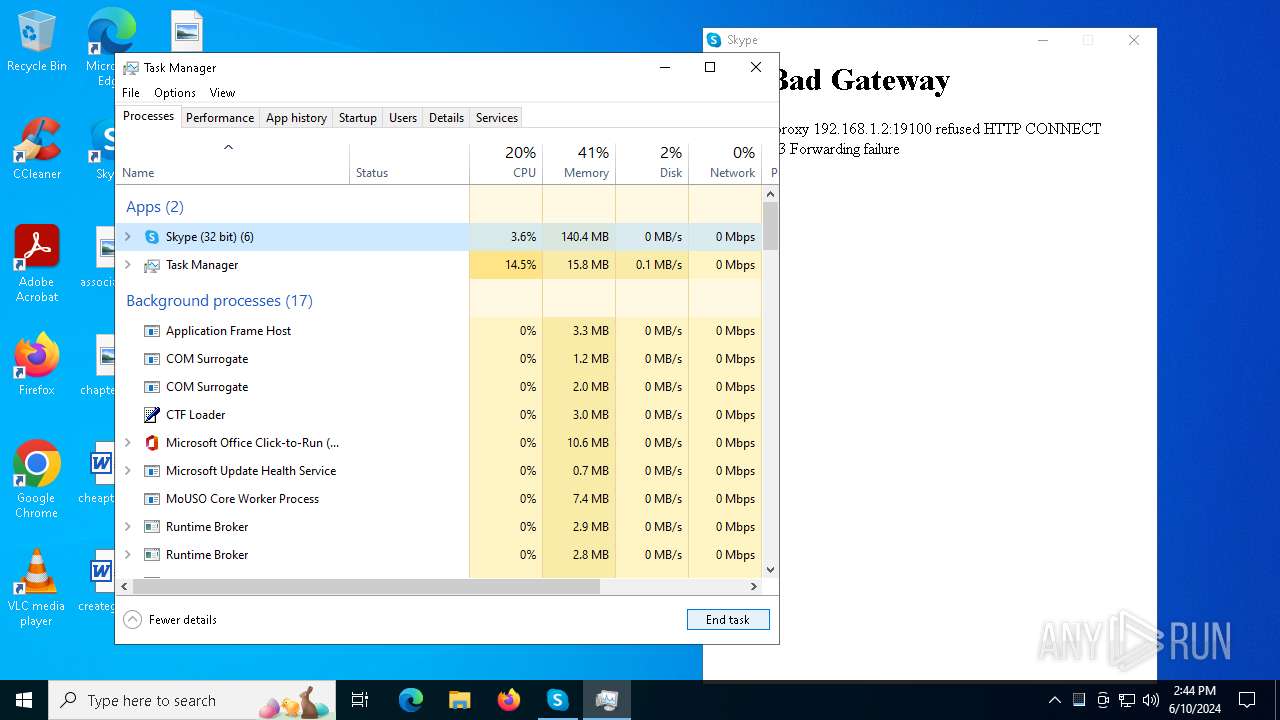The image size is (1280, 720).
Task: Click the Microsoft Update Health Service icon
Action: [x=152, y=471]
